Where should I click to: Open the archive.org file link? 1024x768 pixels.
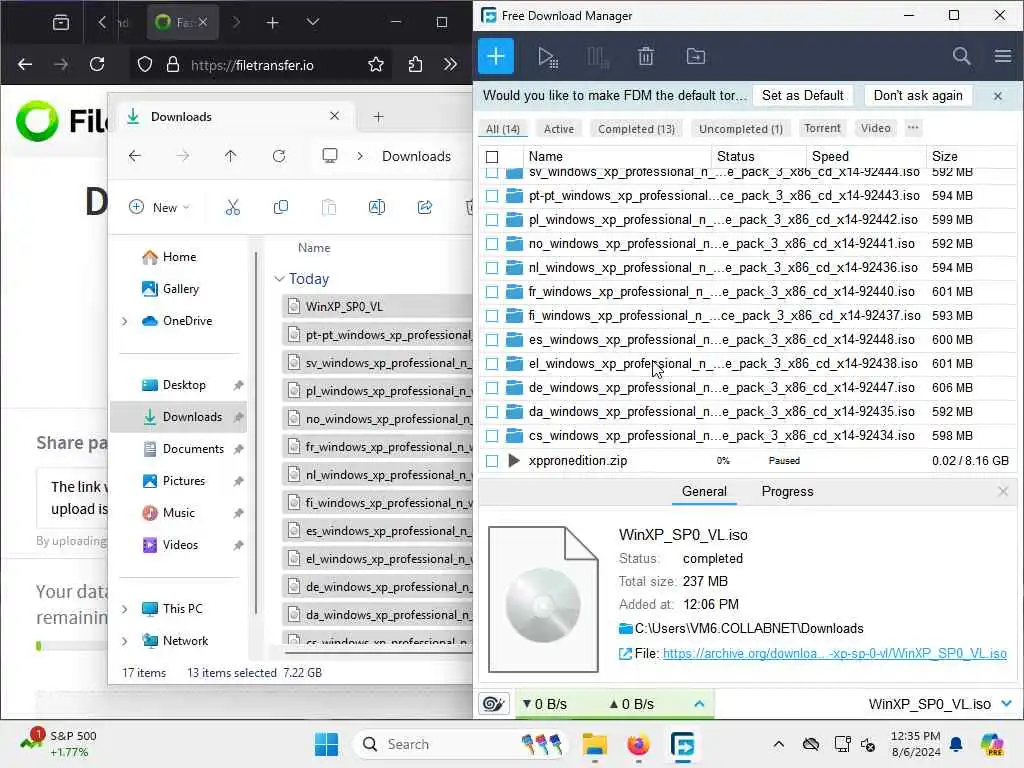pos(835,654)
